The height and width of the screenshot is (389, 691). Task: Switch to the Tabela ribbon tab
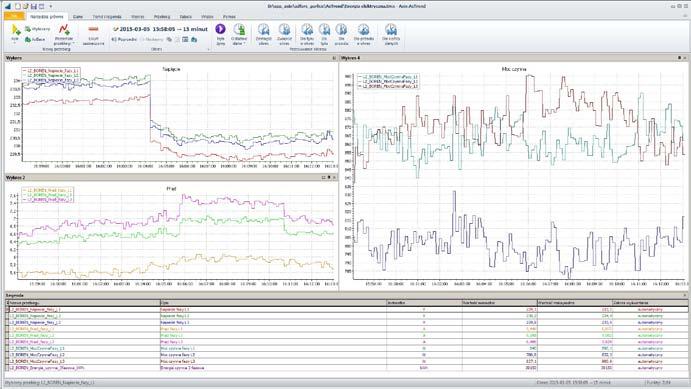click(186, 17)
